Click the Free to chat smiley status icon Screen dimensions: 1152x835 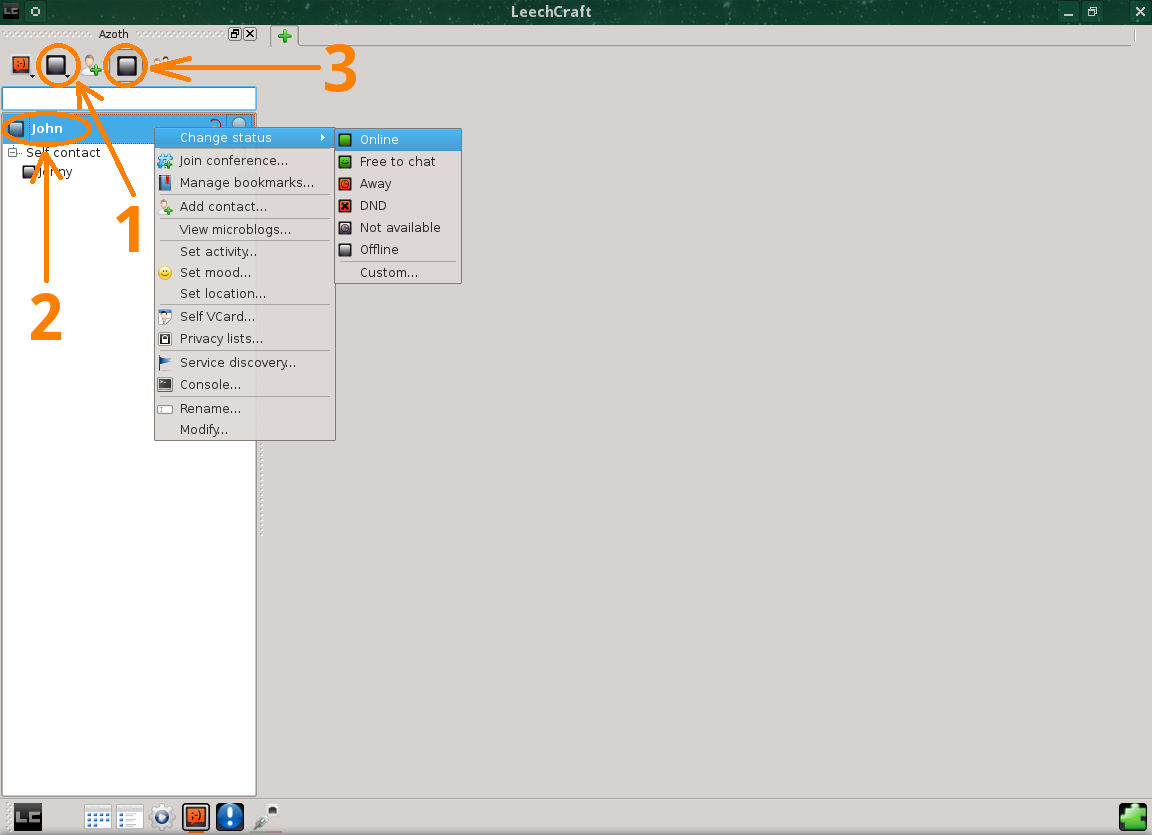click(345, 162)
